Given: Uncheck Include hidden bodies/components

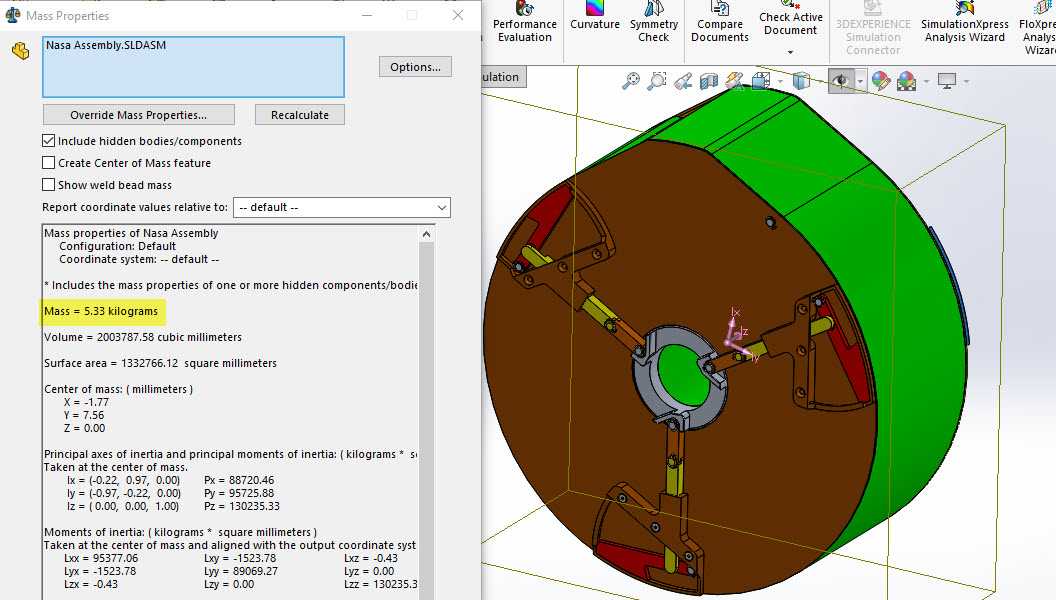Looking at the screenshot, I should pyautogui.click(x=48, y=141).
